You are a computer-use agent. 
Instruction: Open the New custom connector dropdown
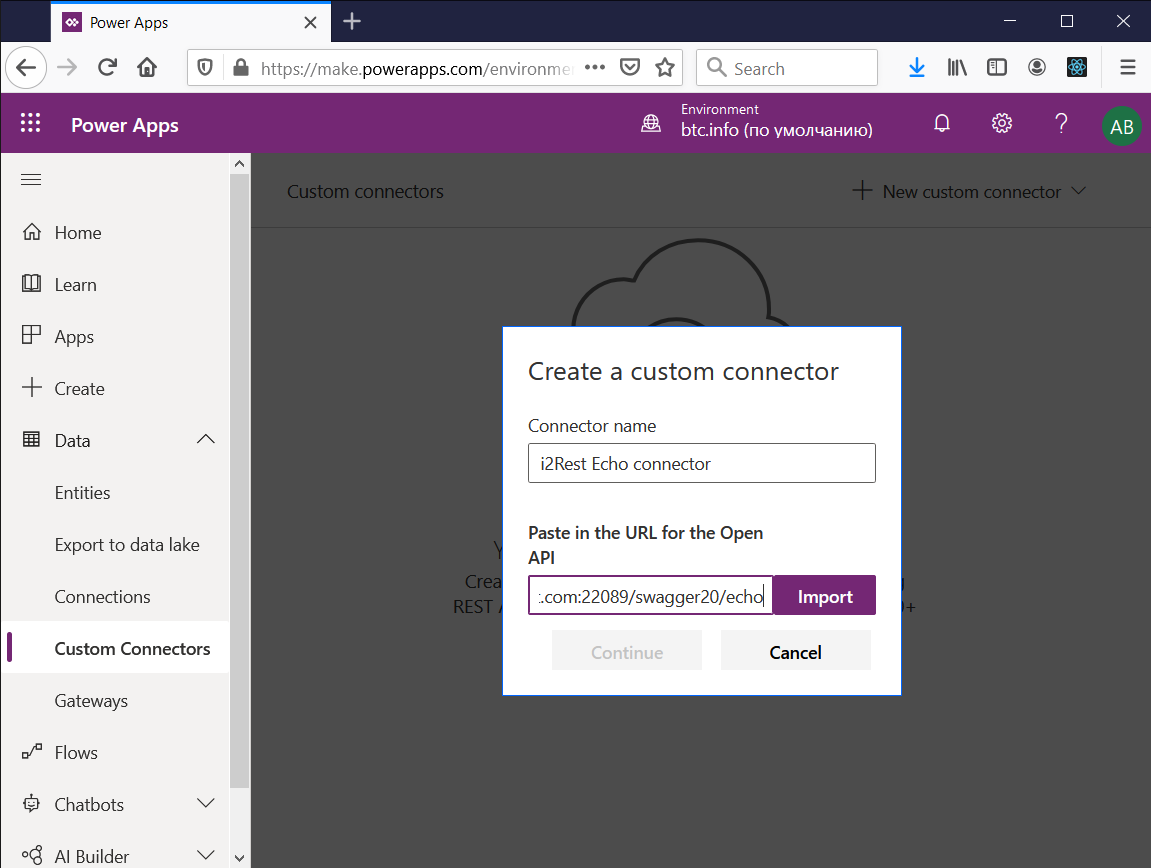[x=969, y=192]
